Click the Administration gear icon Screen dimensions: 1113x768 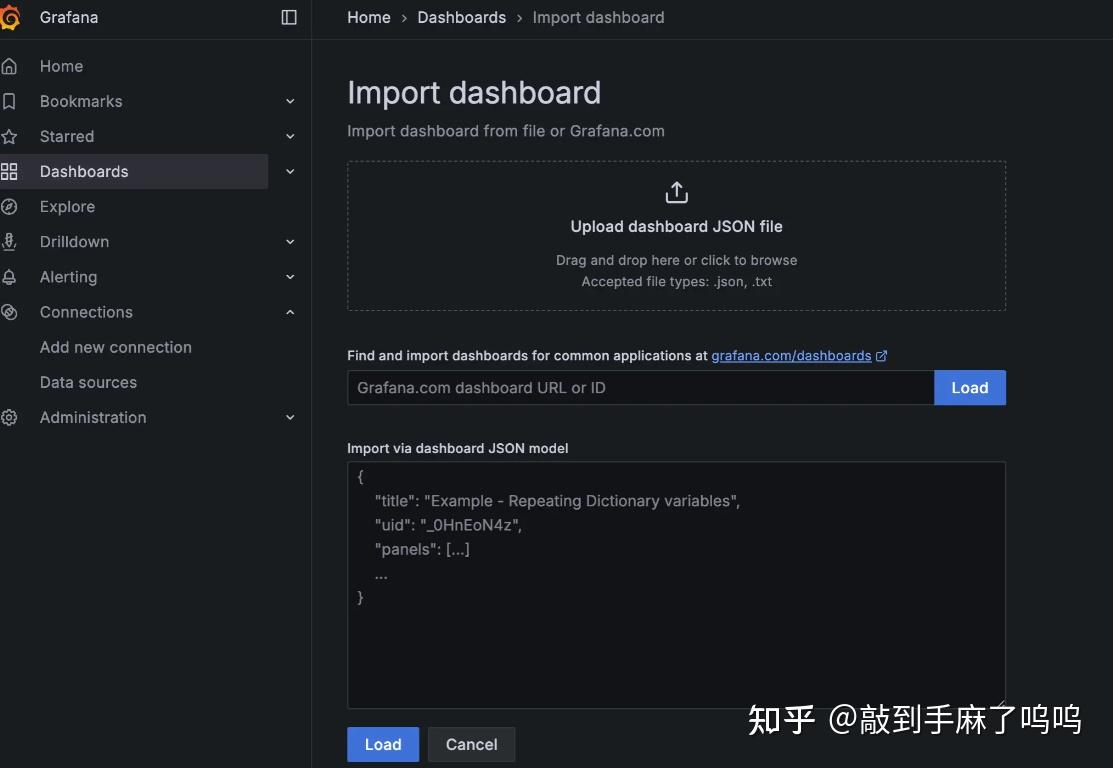coord(9,417)
